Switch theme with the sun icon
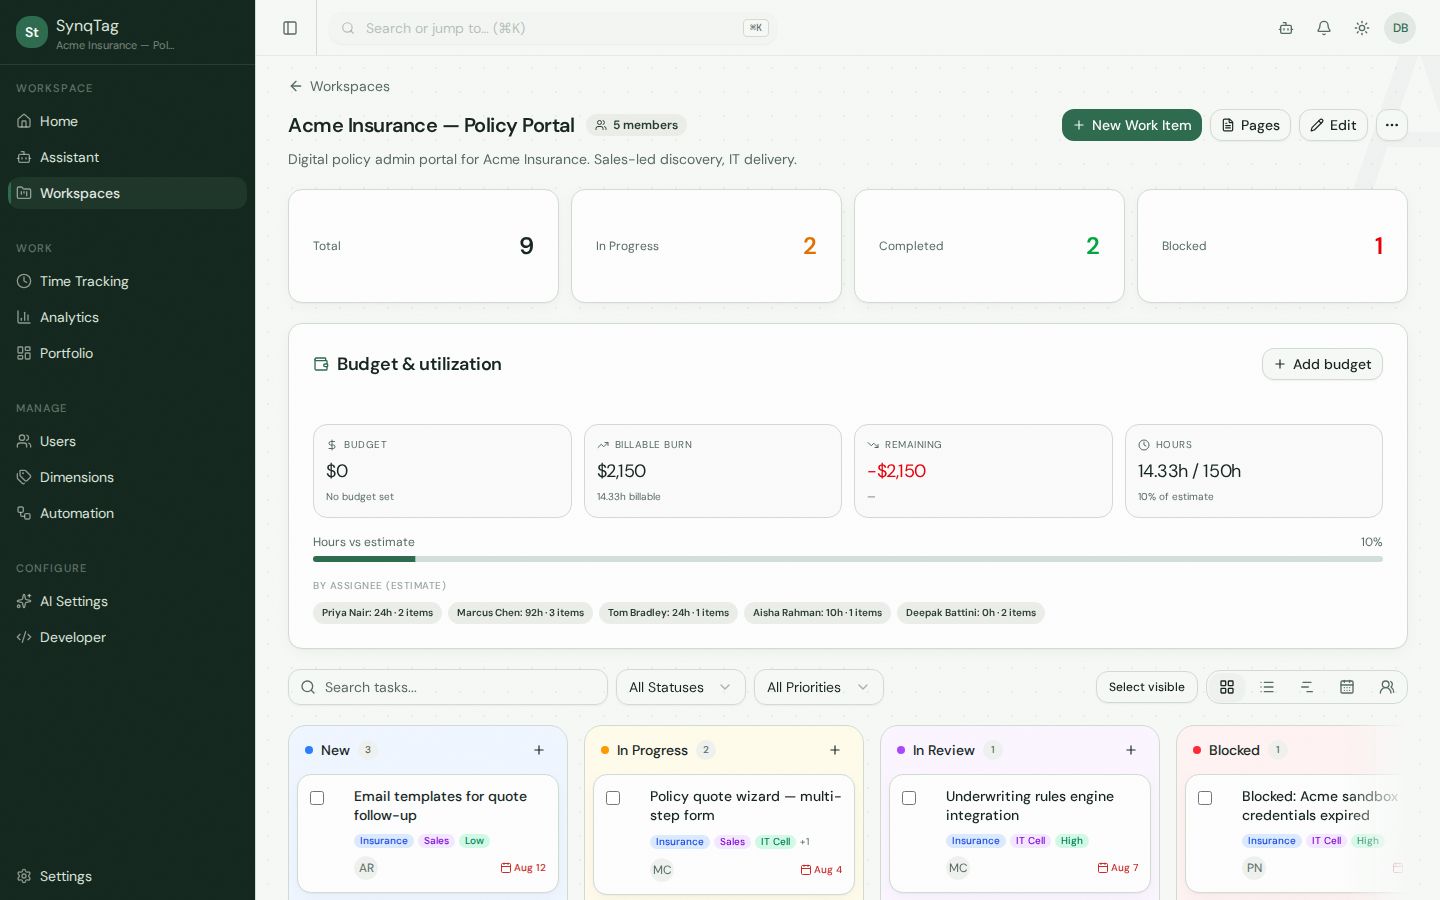Image resolution: width=1440 pixels, height=900 pixels. coord(1362,28)
